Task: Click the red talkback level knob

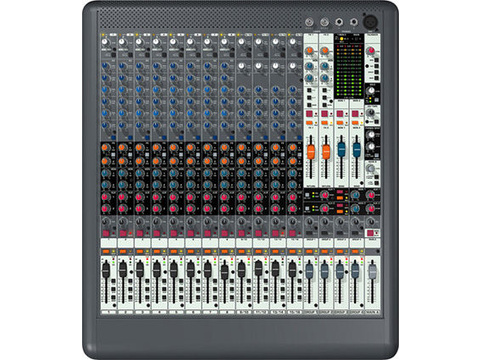Action: [370, 51]
